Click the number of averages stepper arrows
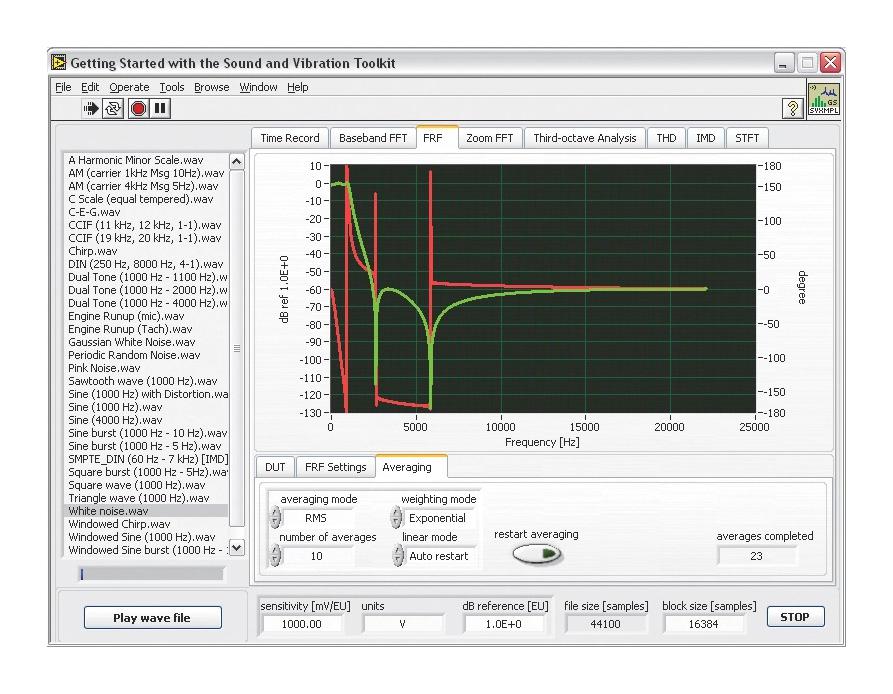Screen dimensions: 893x694 point(275,556)
